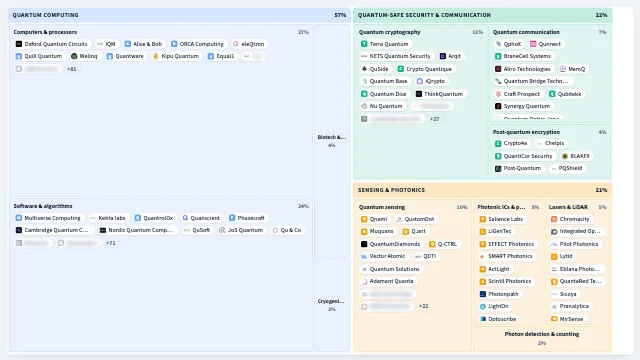
Task: Open the Photon detection & counting tile
Action: click(x=542, y=338)
